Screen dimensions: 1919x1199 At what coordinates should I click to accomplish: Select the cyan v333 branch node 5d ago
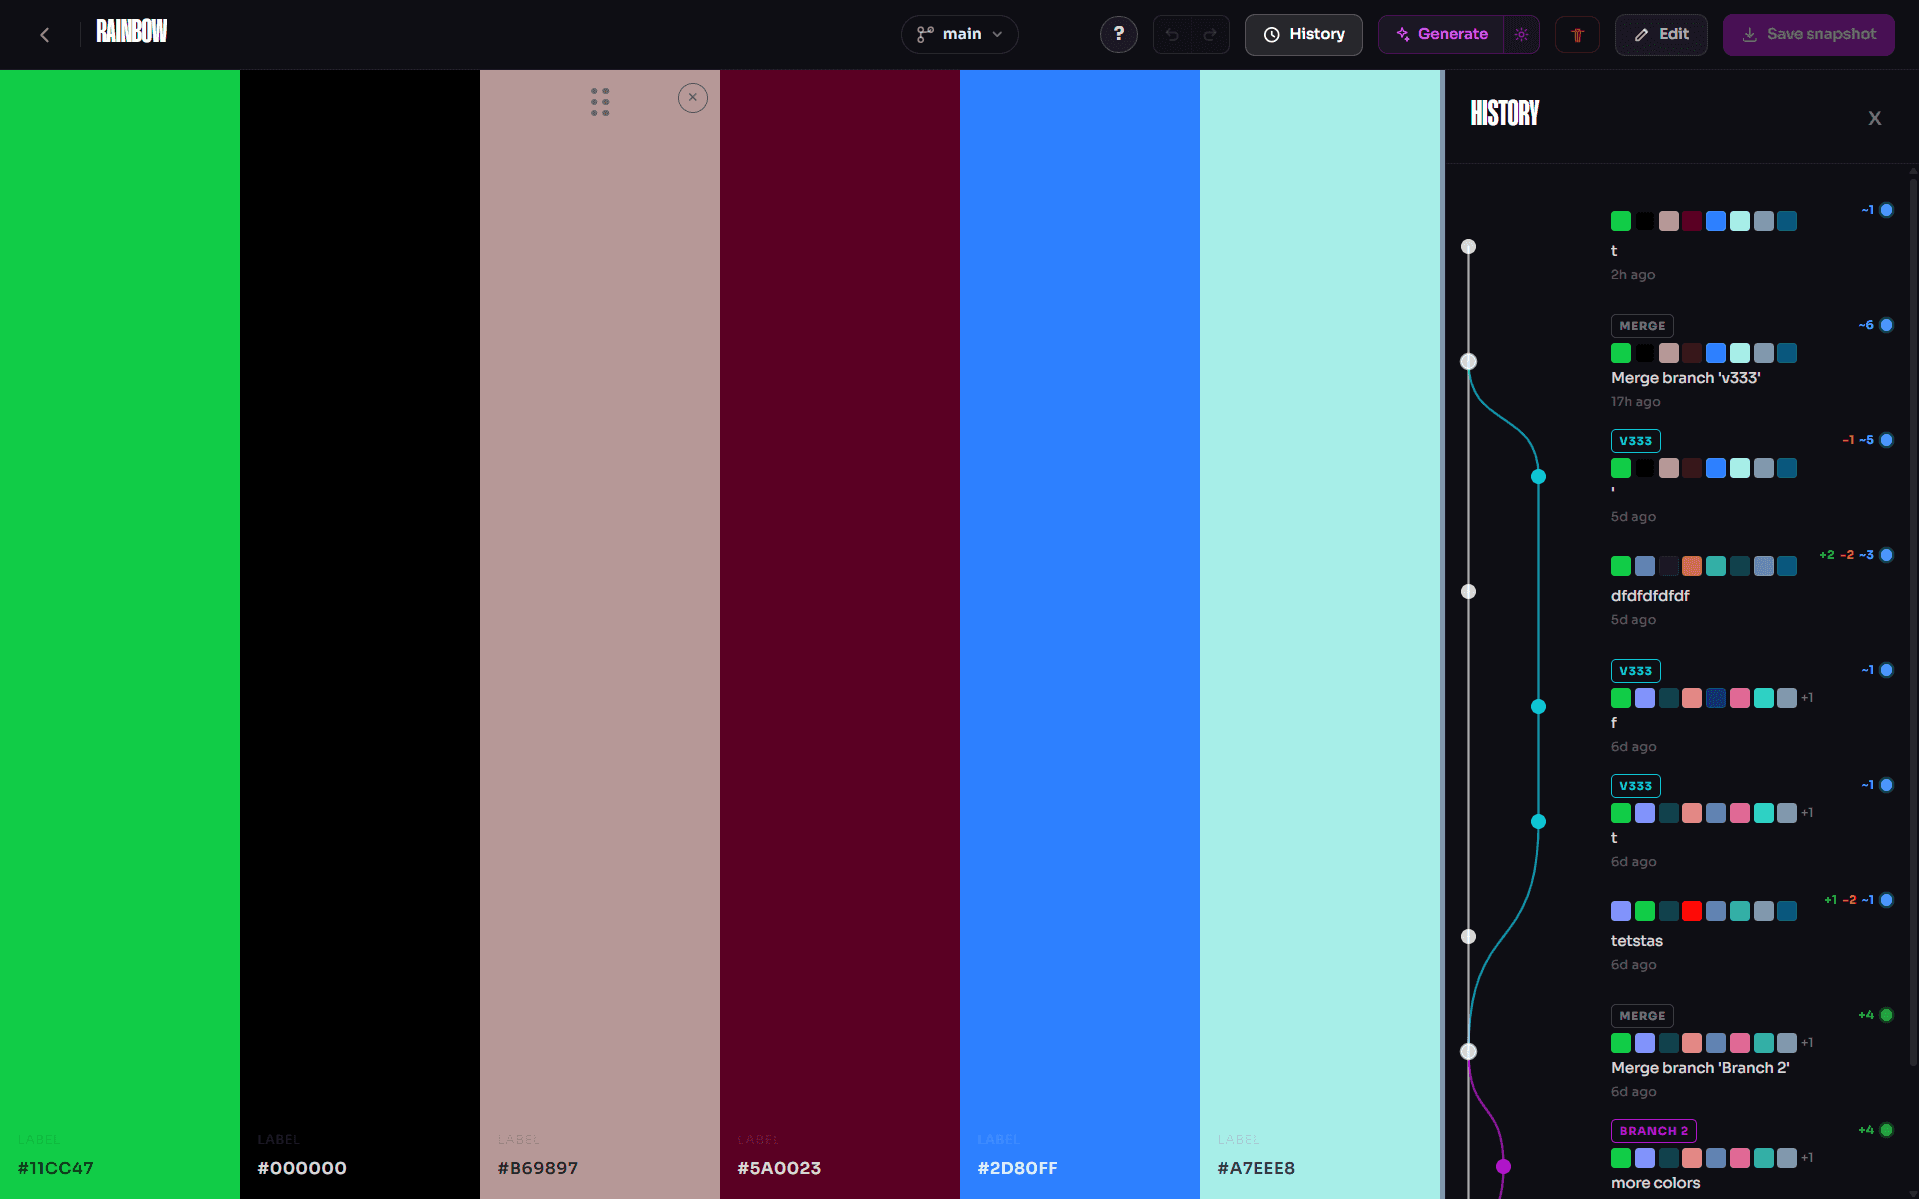point(1538,477)
